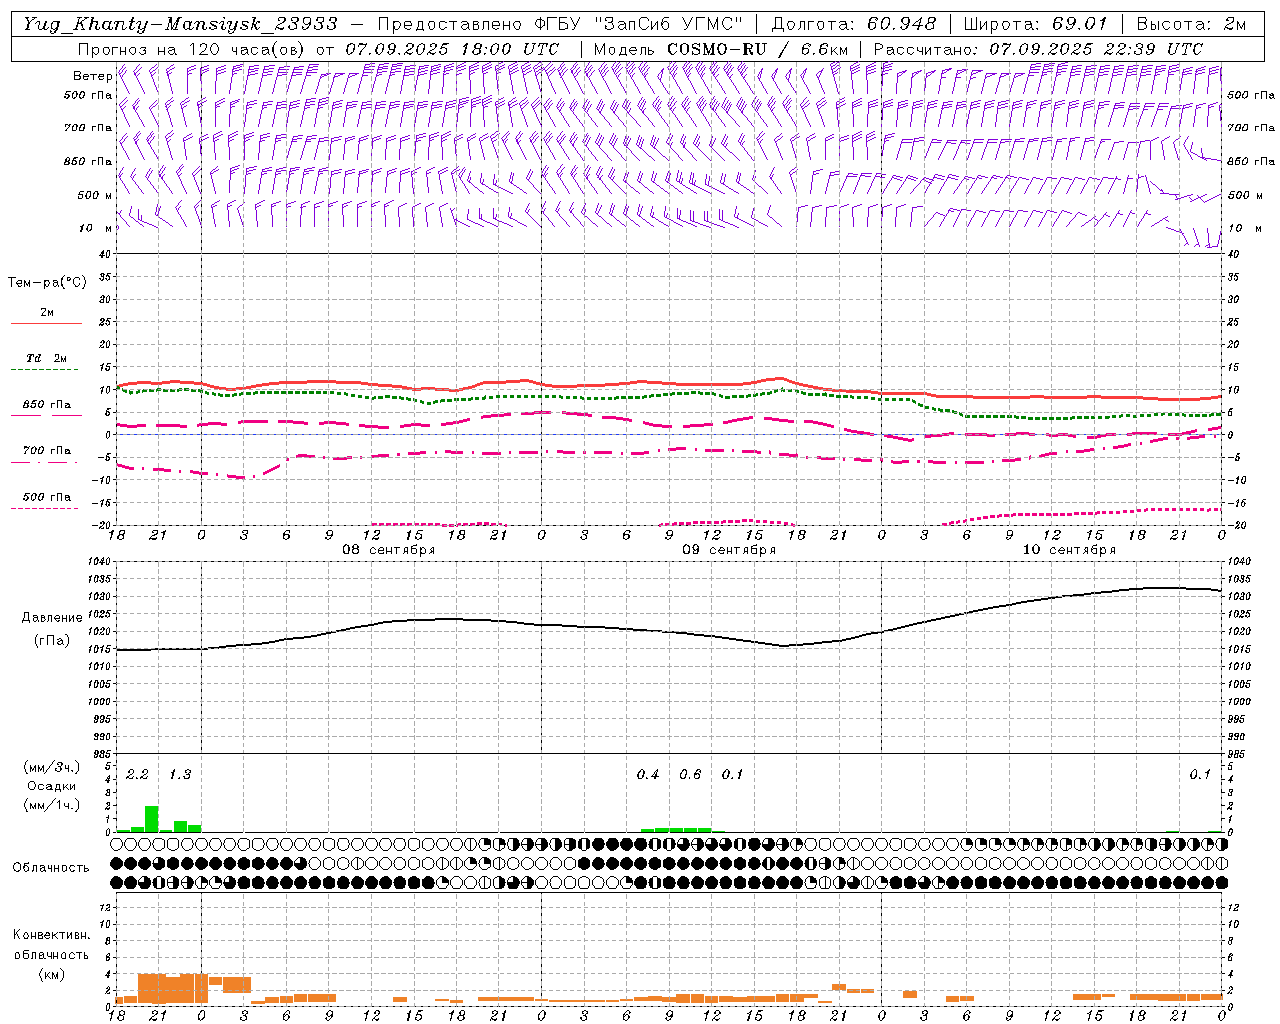Click the 'Конвективн.' convective cloud label

click(x=51, y=935)
